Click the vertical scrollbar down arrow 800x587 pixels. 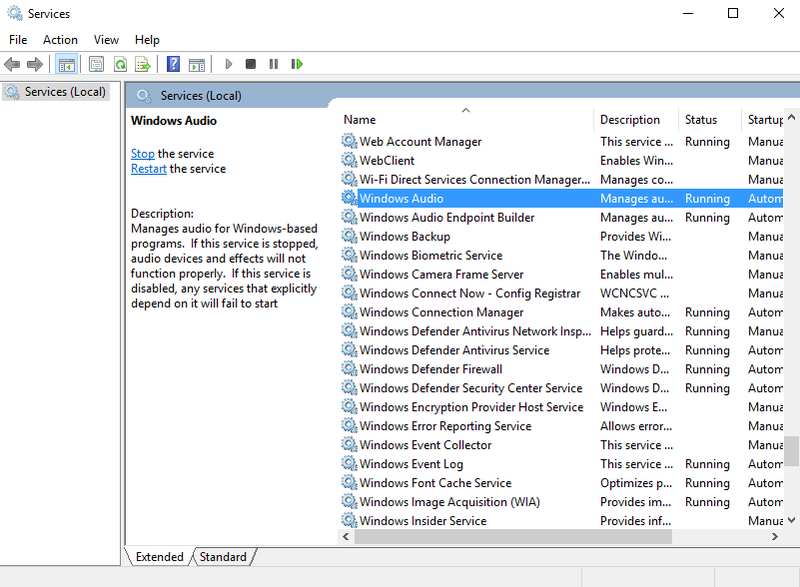point(791,520)
